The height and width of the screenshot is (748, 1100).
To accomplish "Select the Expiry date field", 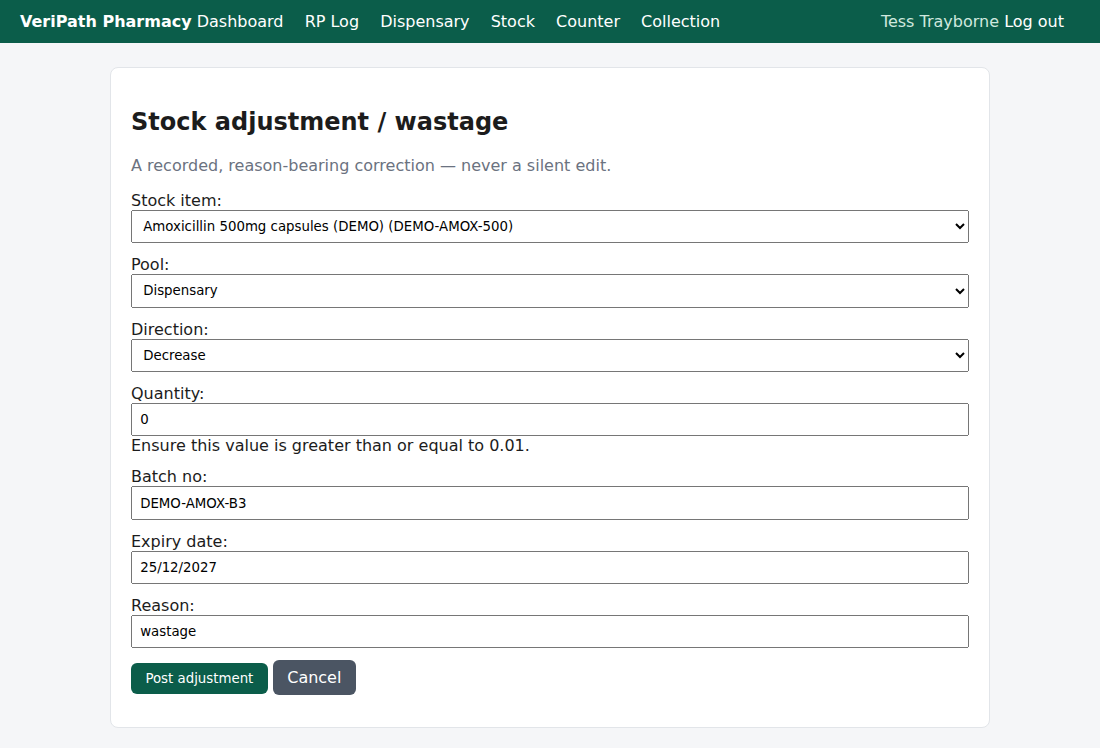I will [x=549, y=567].
